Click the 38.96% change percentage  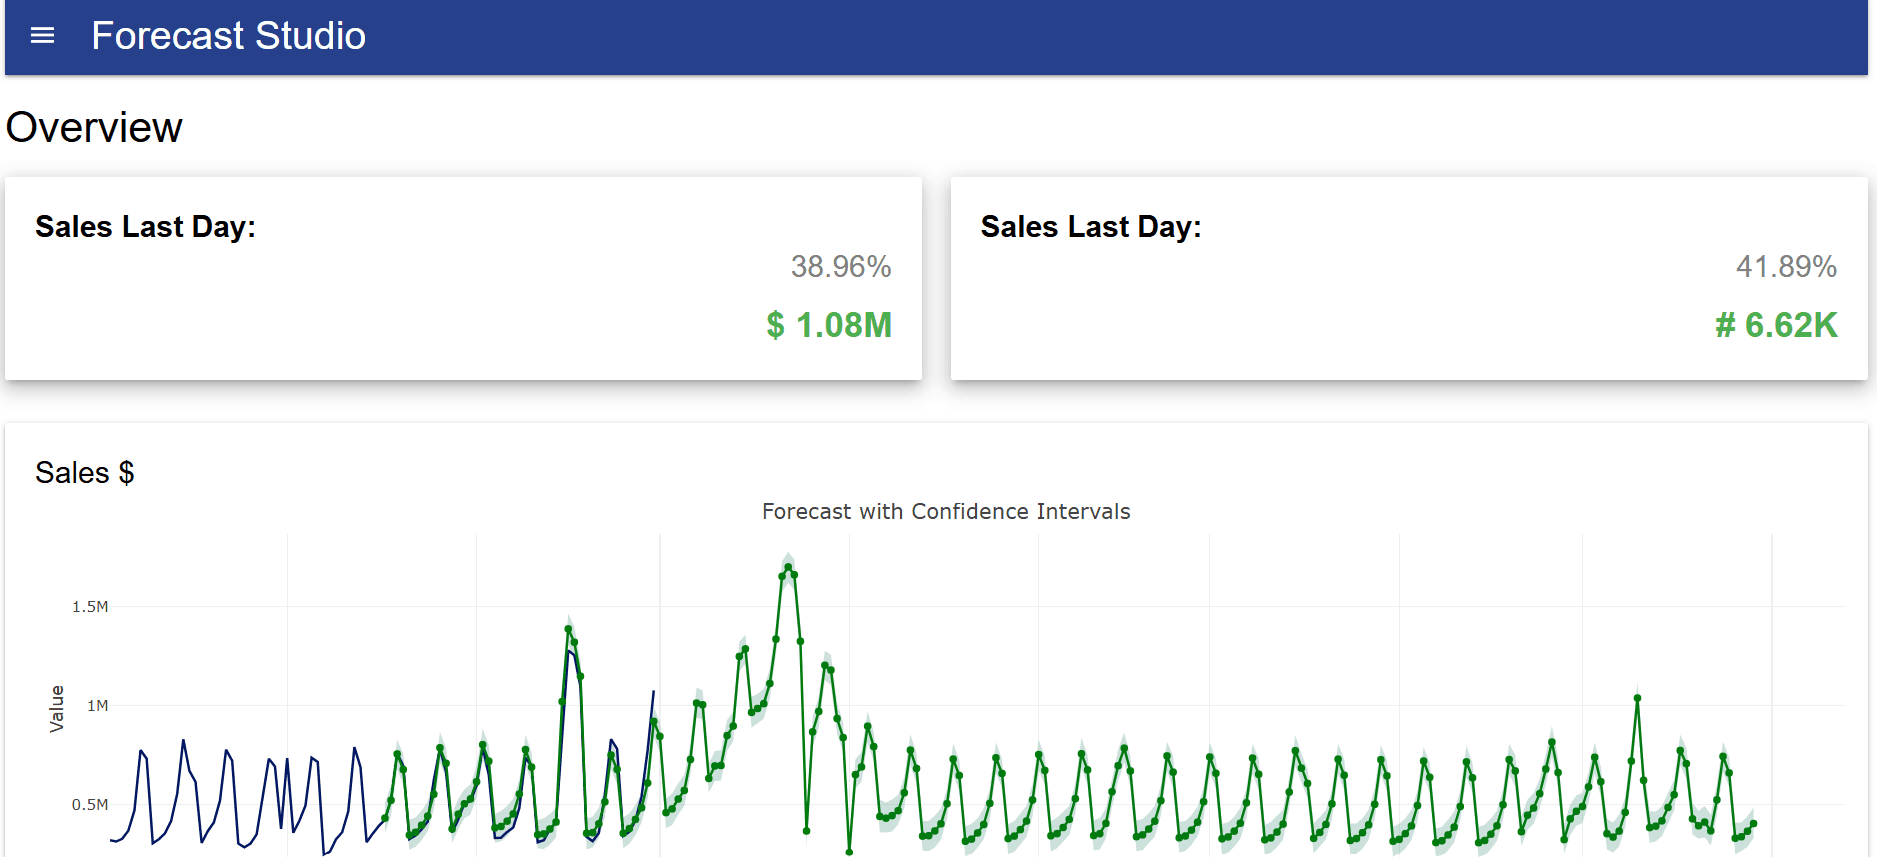pyautogui.click(x=840, y=267)
